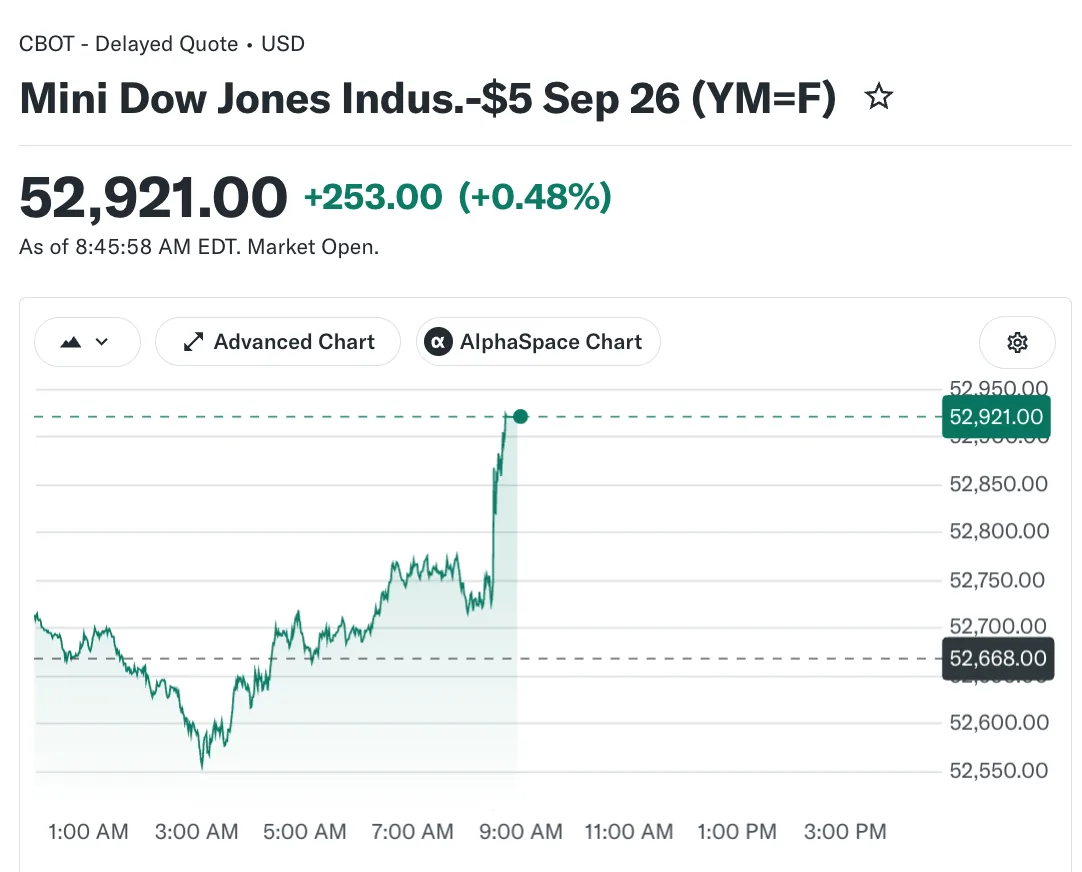Open the AlphaSpace Chart button
The image size is (1082, 872).
(x=538, y=342)
